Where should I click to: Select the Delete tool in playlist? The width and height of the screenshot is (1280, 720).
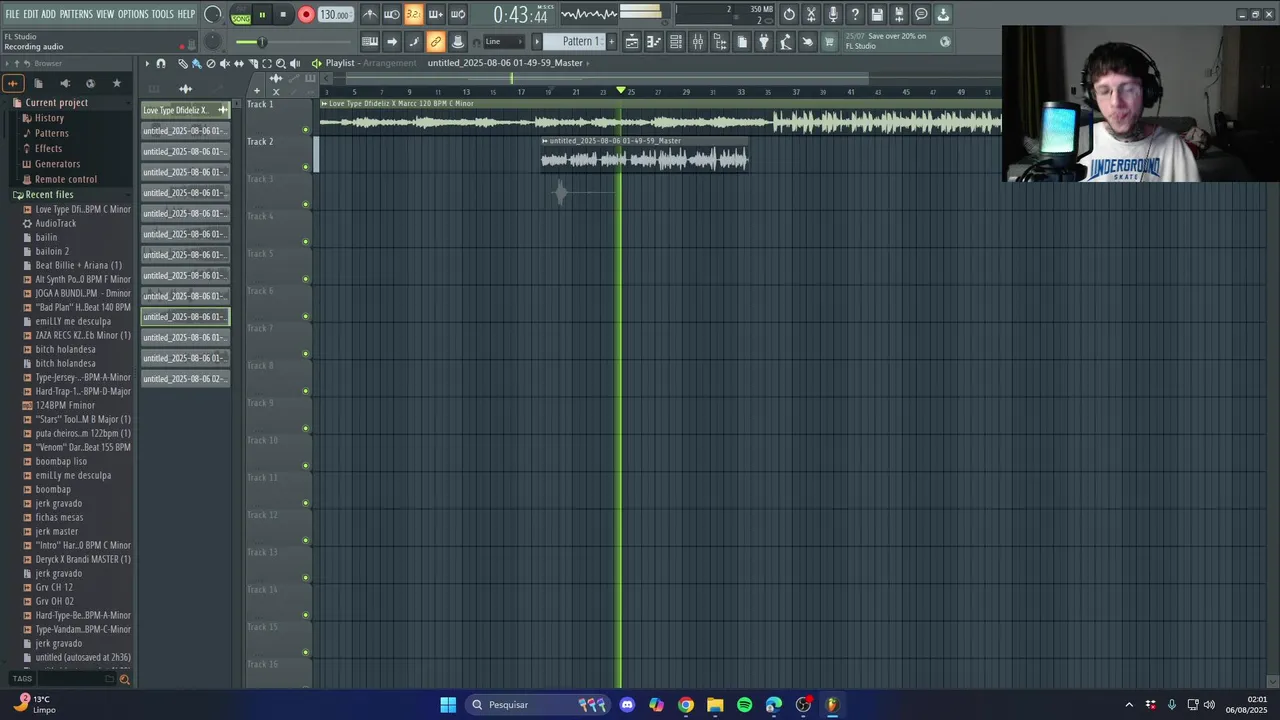[x=210, y=63]
